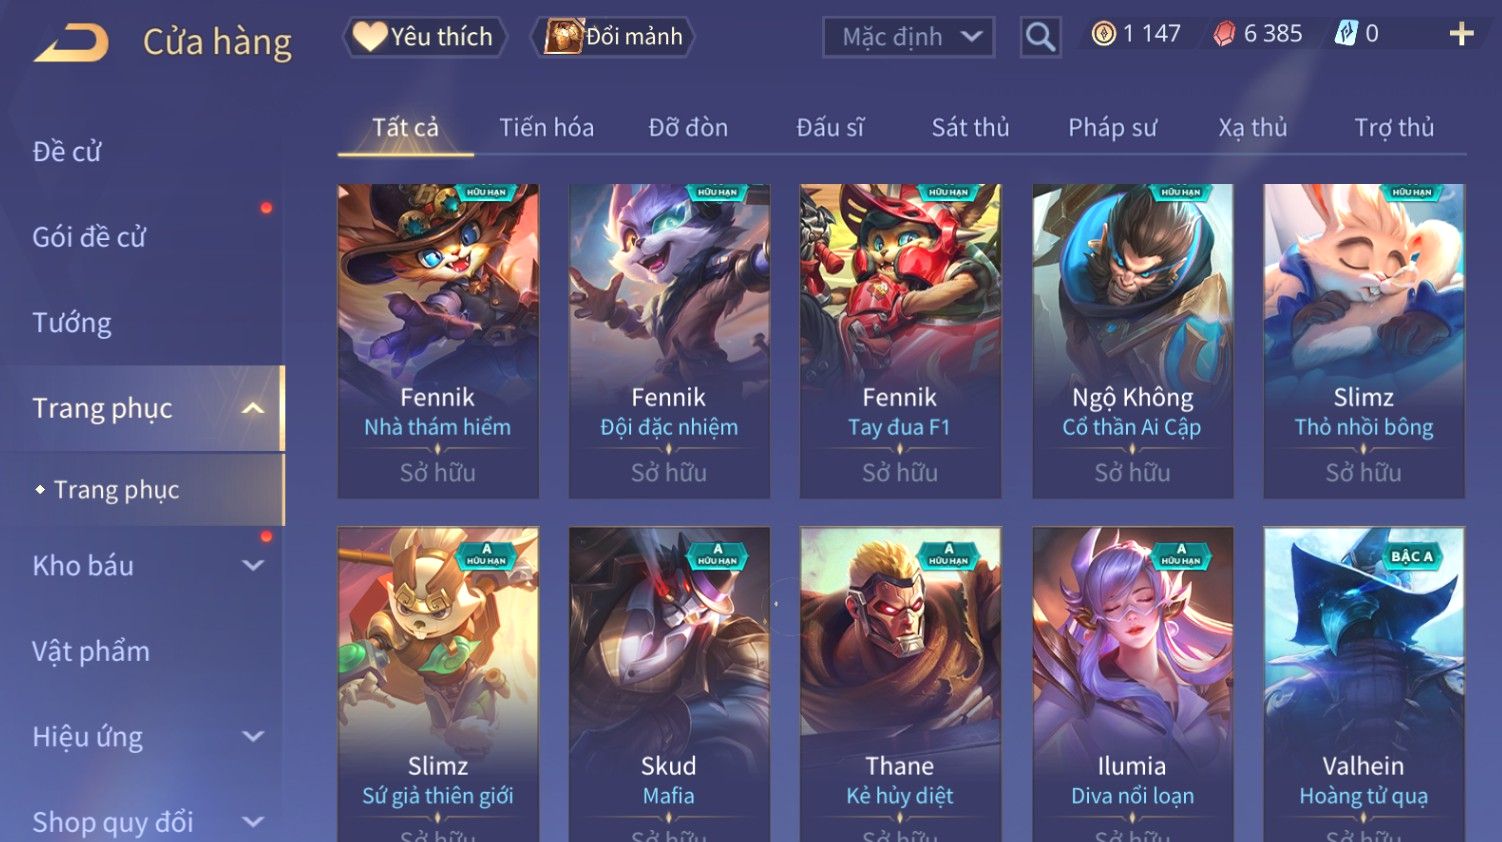Select the Fennik Tay đua F1 skin card
The image size is (1502, 842).
click(x=900, y=341)
